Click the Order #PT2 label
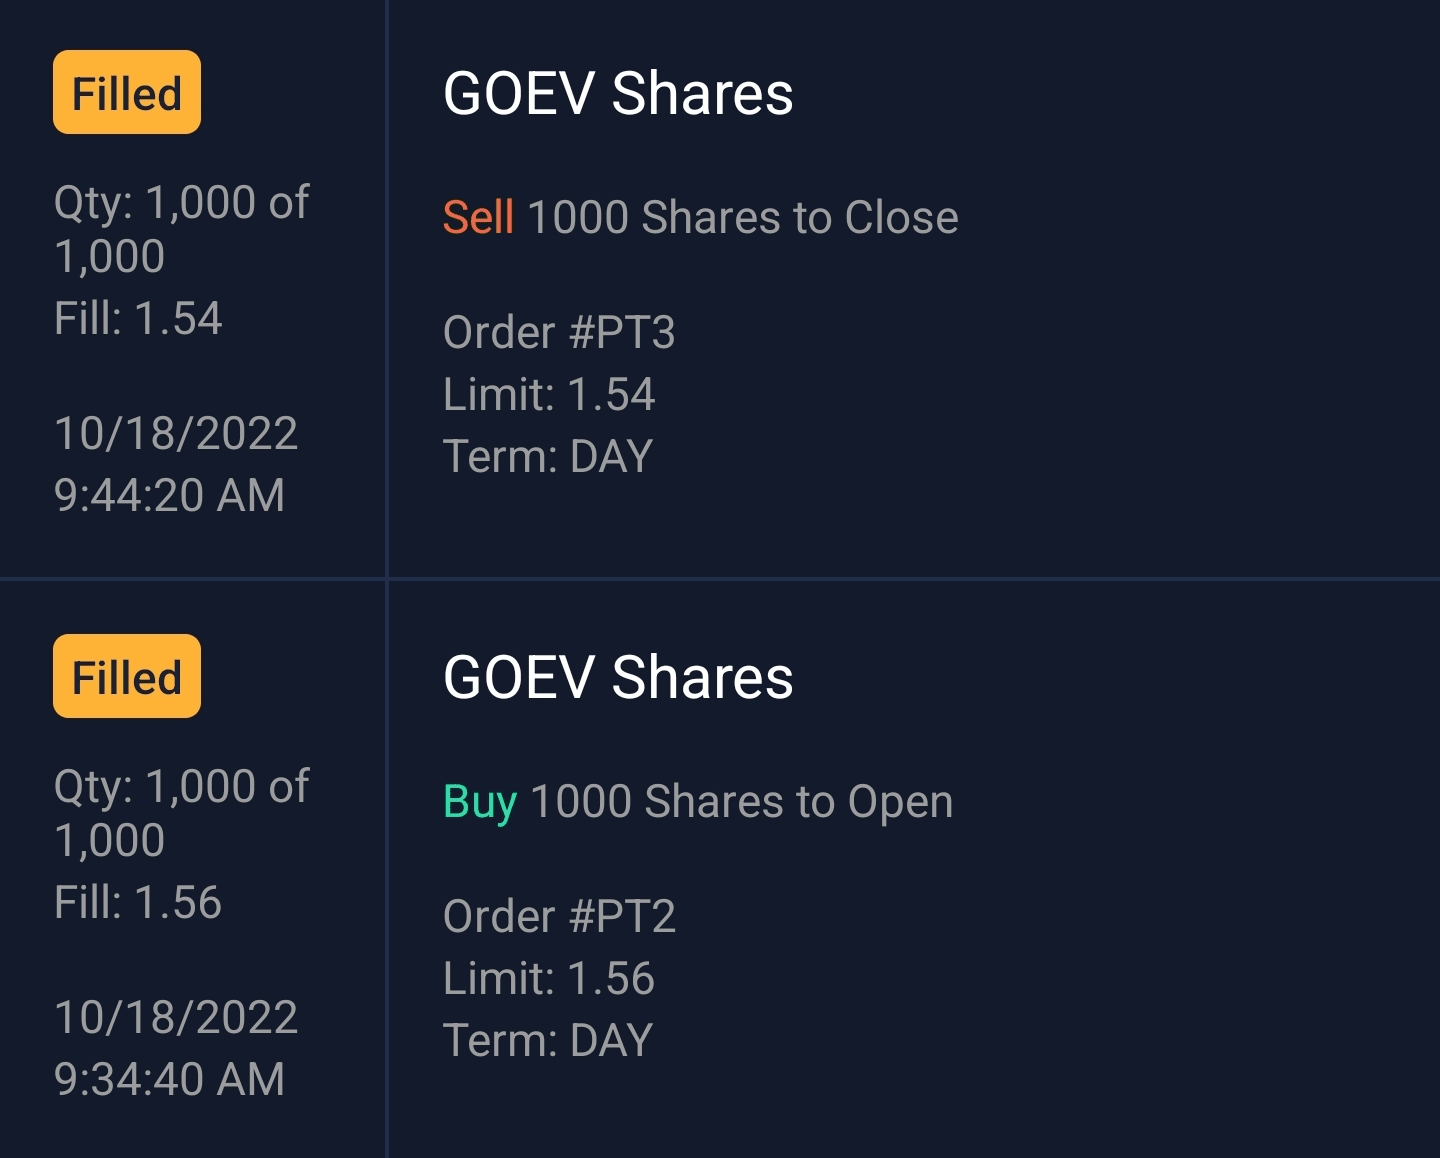Screen dimensions: 1440x1158 559,916
